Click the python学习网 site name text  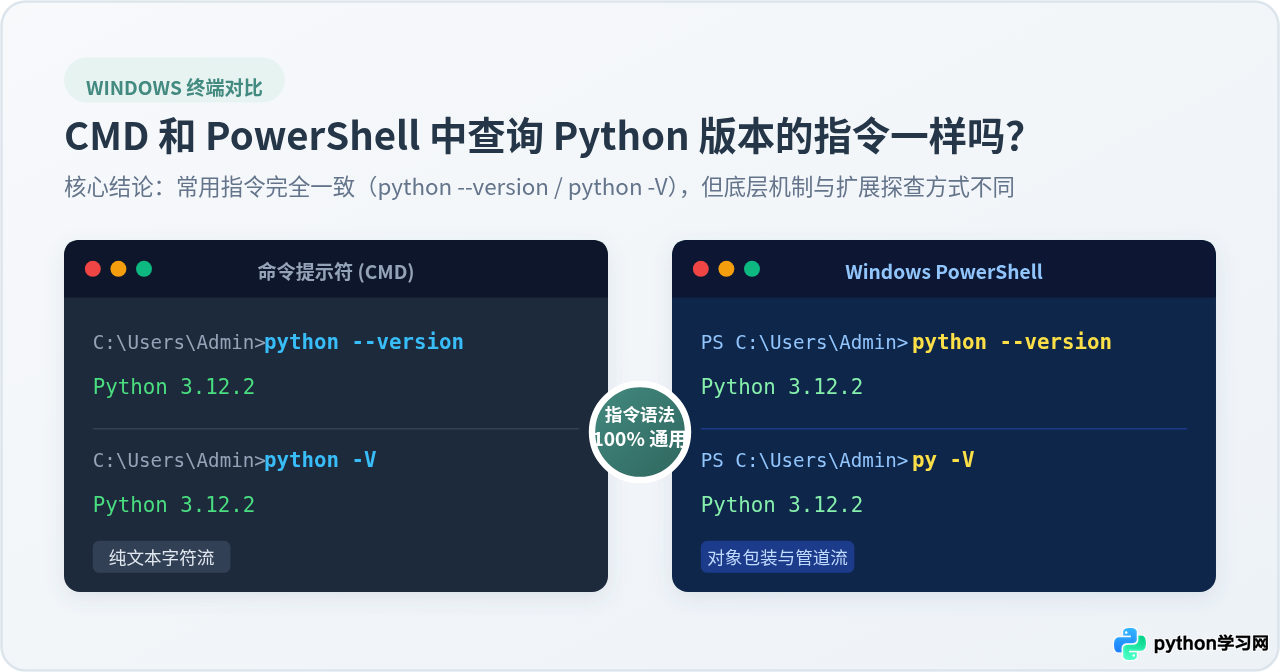pos(1211,644)
